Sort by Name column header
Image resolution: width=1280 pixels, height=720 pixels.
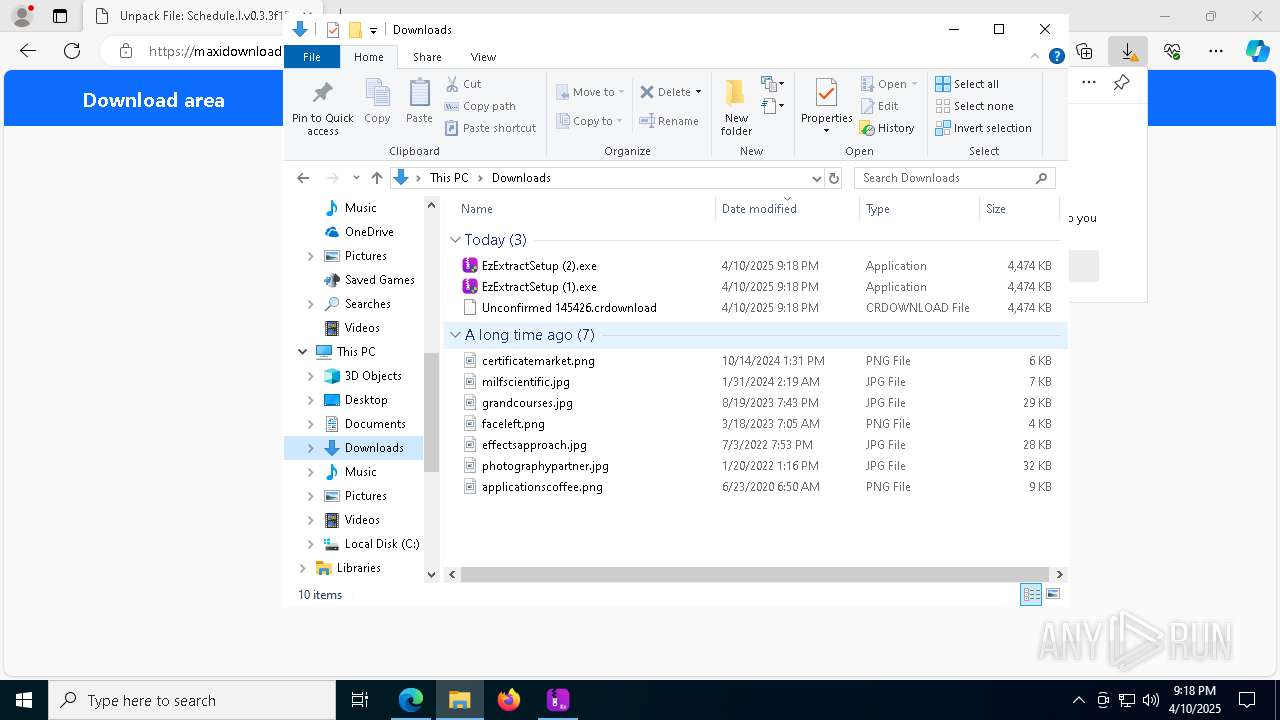tap(585, 209)
